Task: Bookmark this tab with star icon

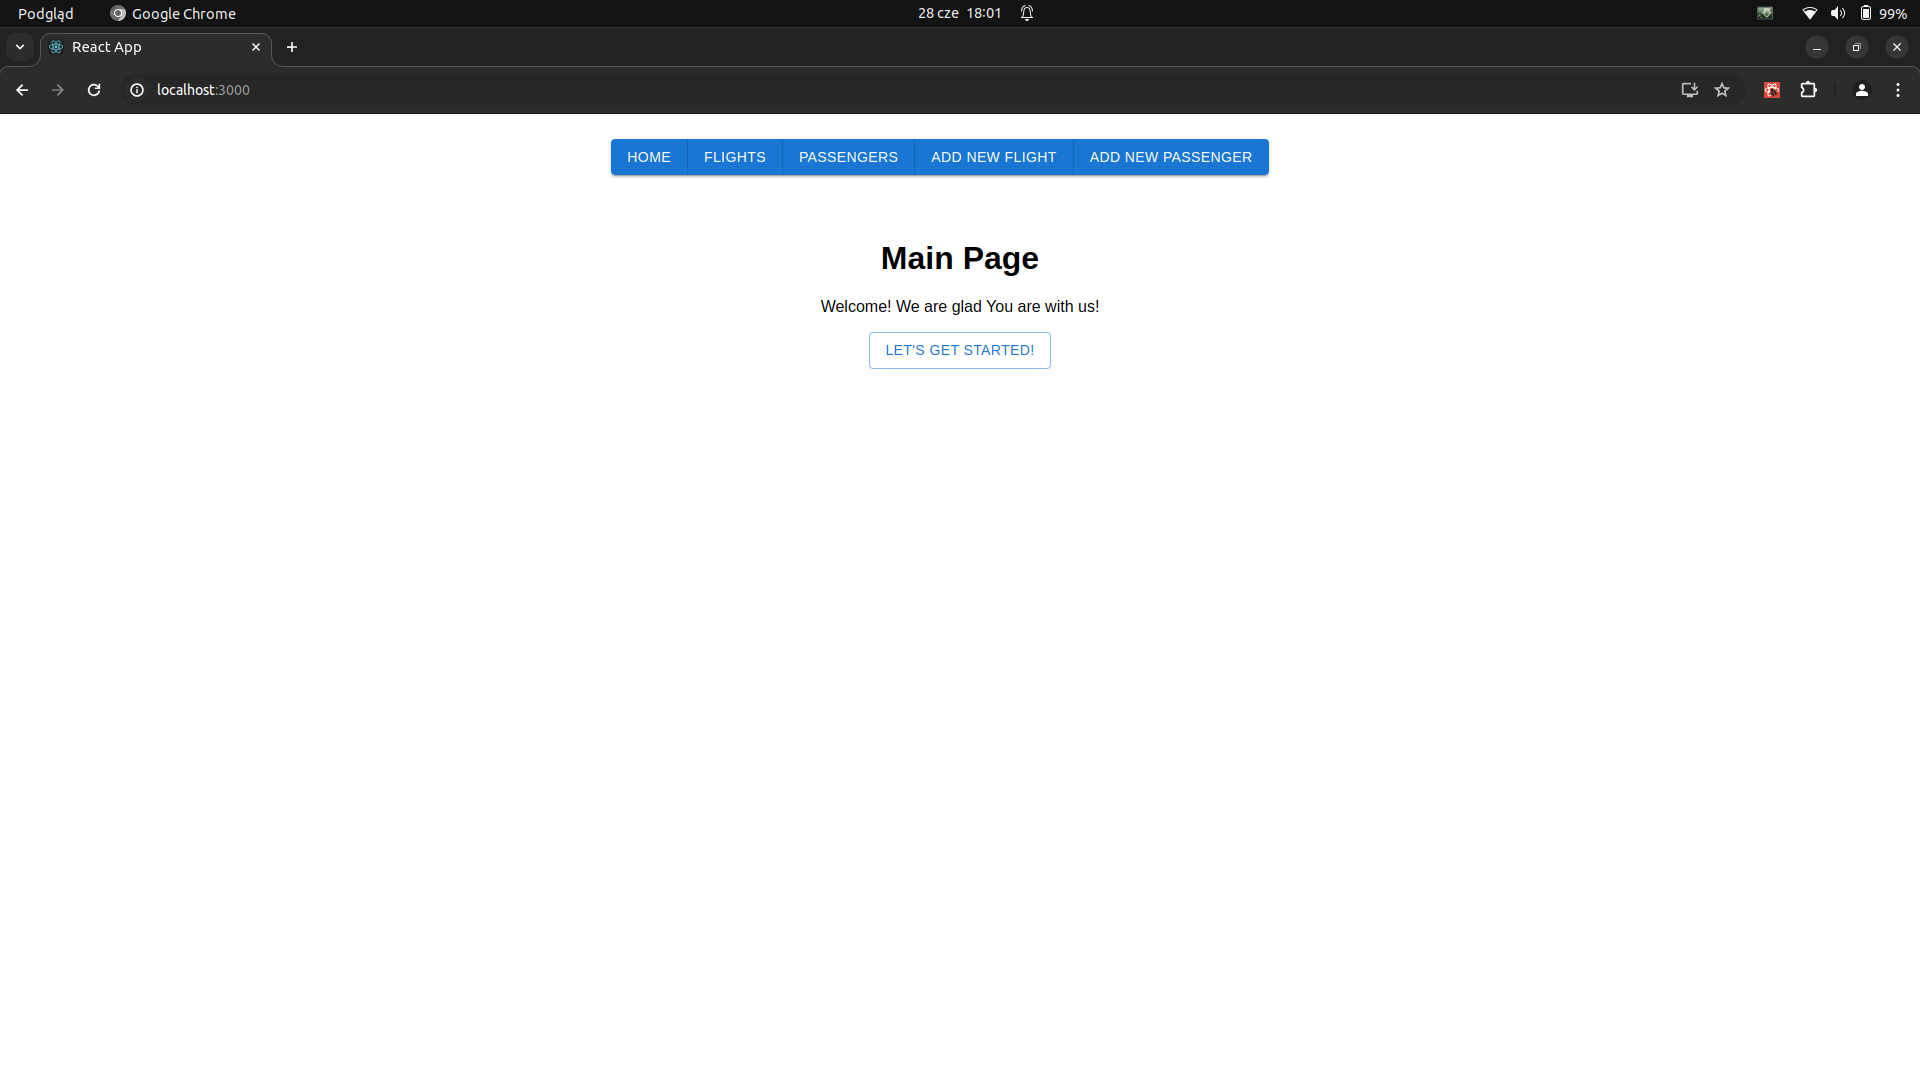Action: coord(1722,90)
